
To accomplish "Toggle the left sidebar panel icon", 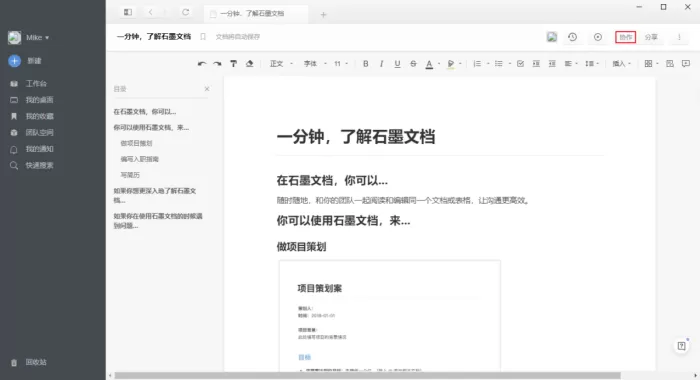I will 128,13.
